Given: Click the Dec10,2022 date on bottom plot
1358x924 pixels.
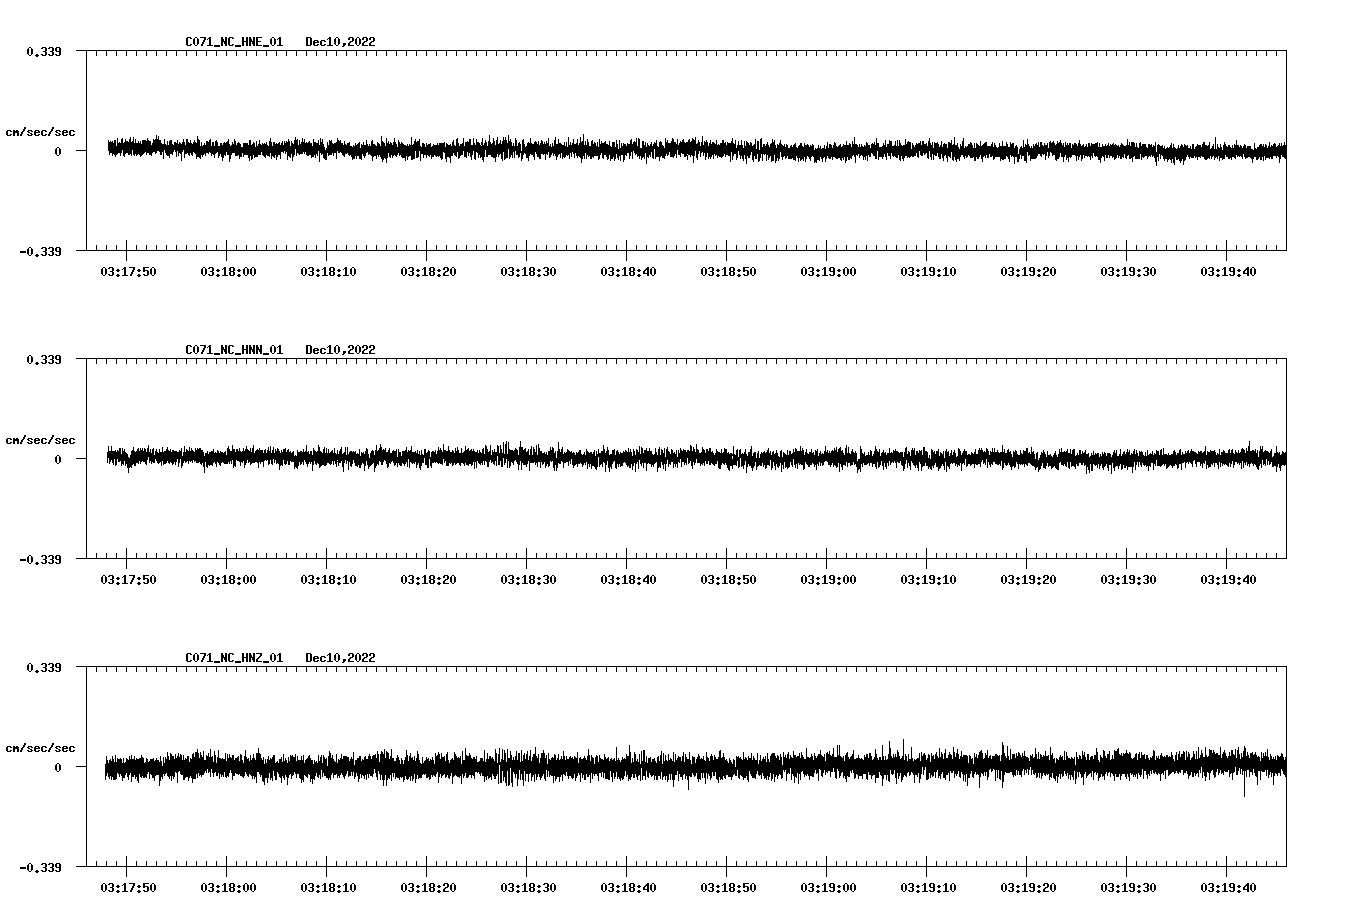Looking at the screenshot, I should click(x=340, y=657).
